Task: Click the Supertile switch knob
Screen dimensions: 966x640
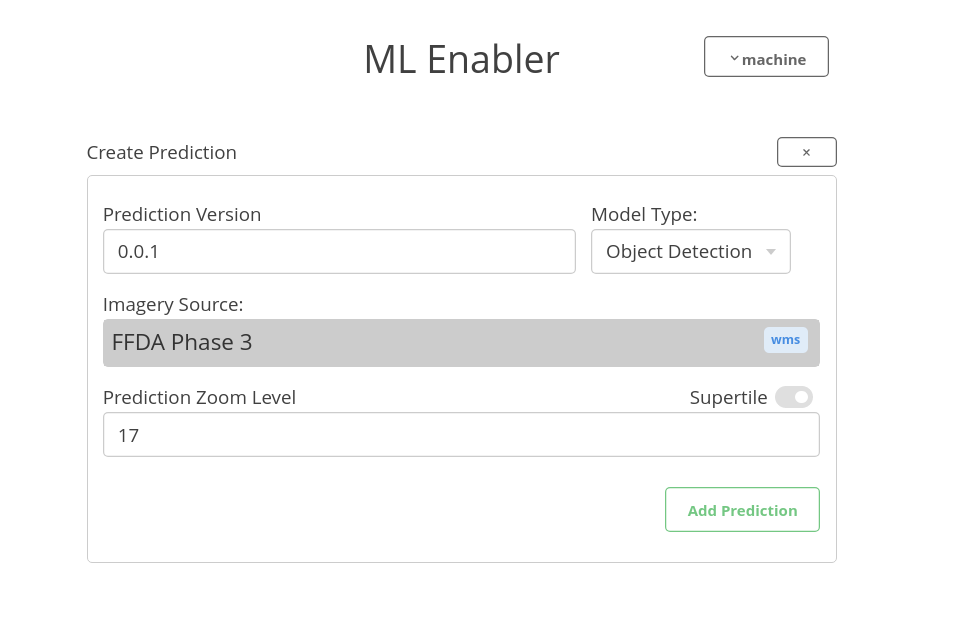Action: [x=800, y=397]
